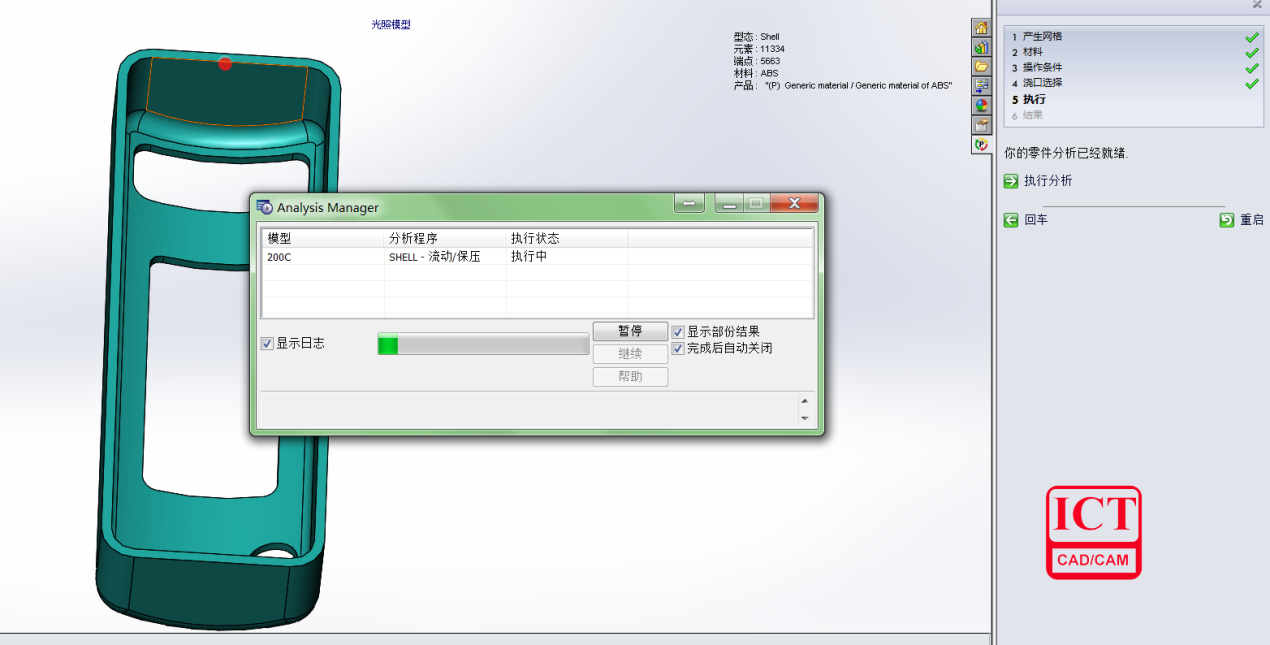The height and width of the screenshot is (645, 1270).
Task: Go to step 4 浇口选择
Action: click(x=1042, y=83)
